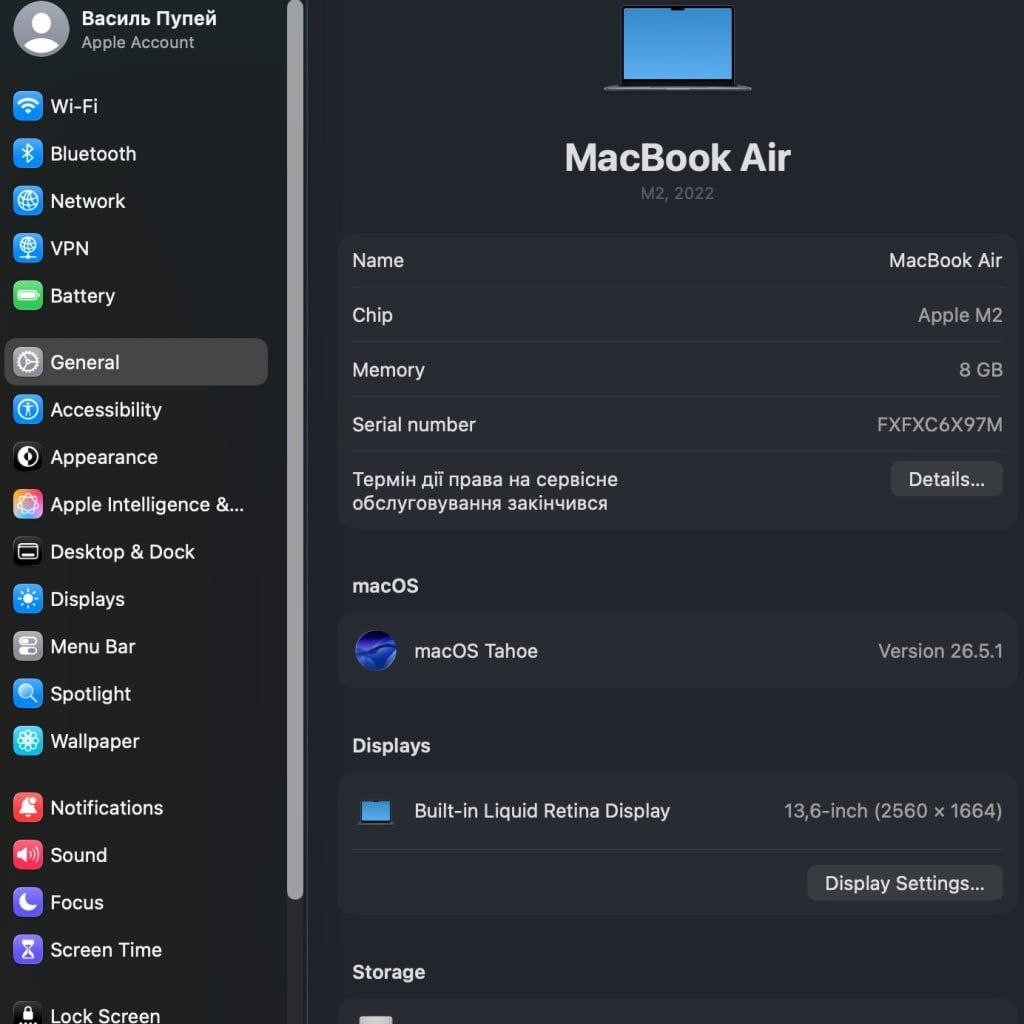Go to Network settings

coord(136,200)
